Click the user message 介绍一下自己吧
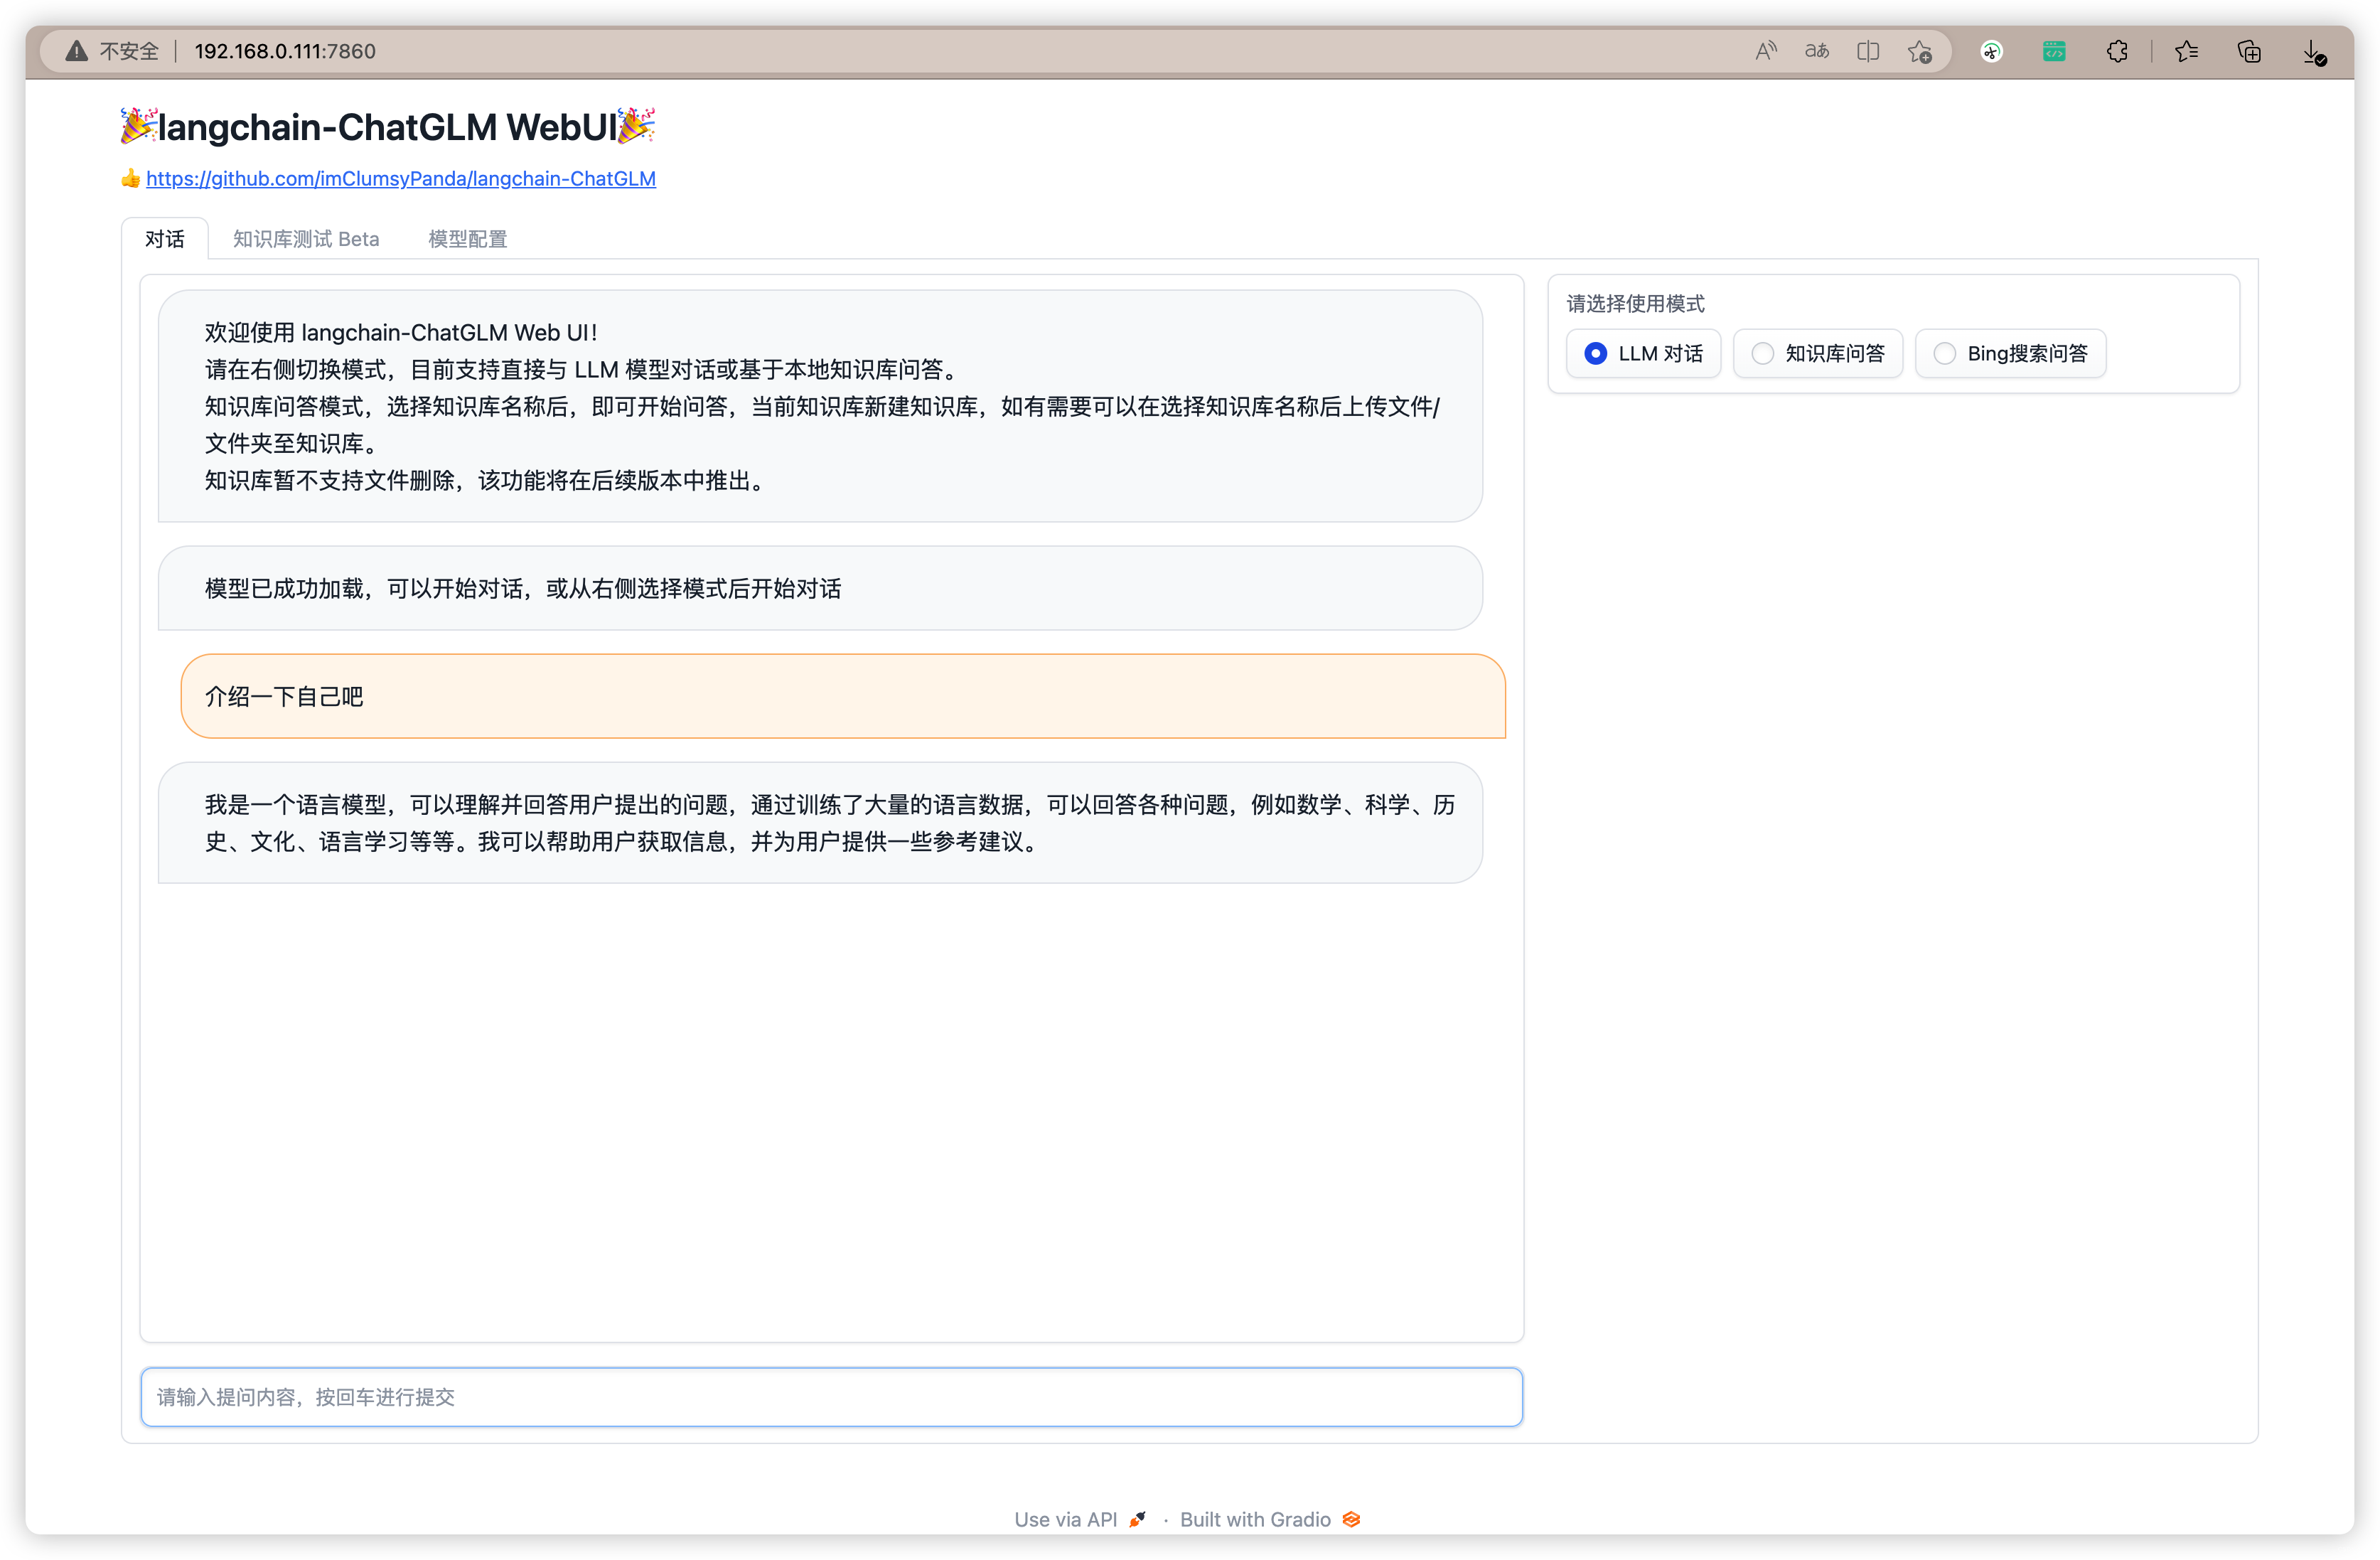The width and height of the screenshot is (2380, 1560). (x=843, y=696)
